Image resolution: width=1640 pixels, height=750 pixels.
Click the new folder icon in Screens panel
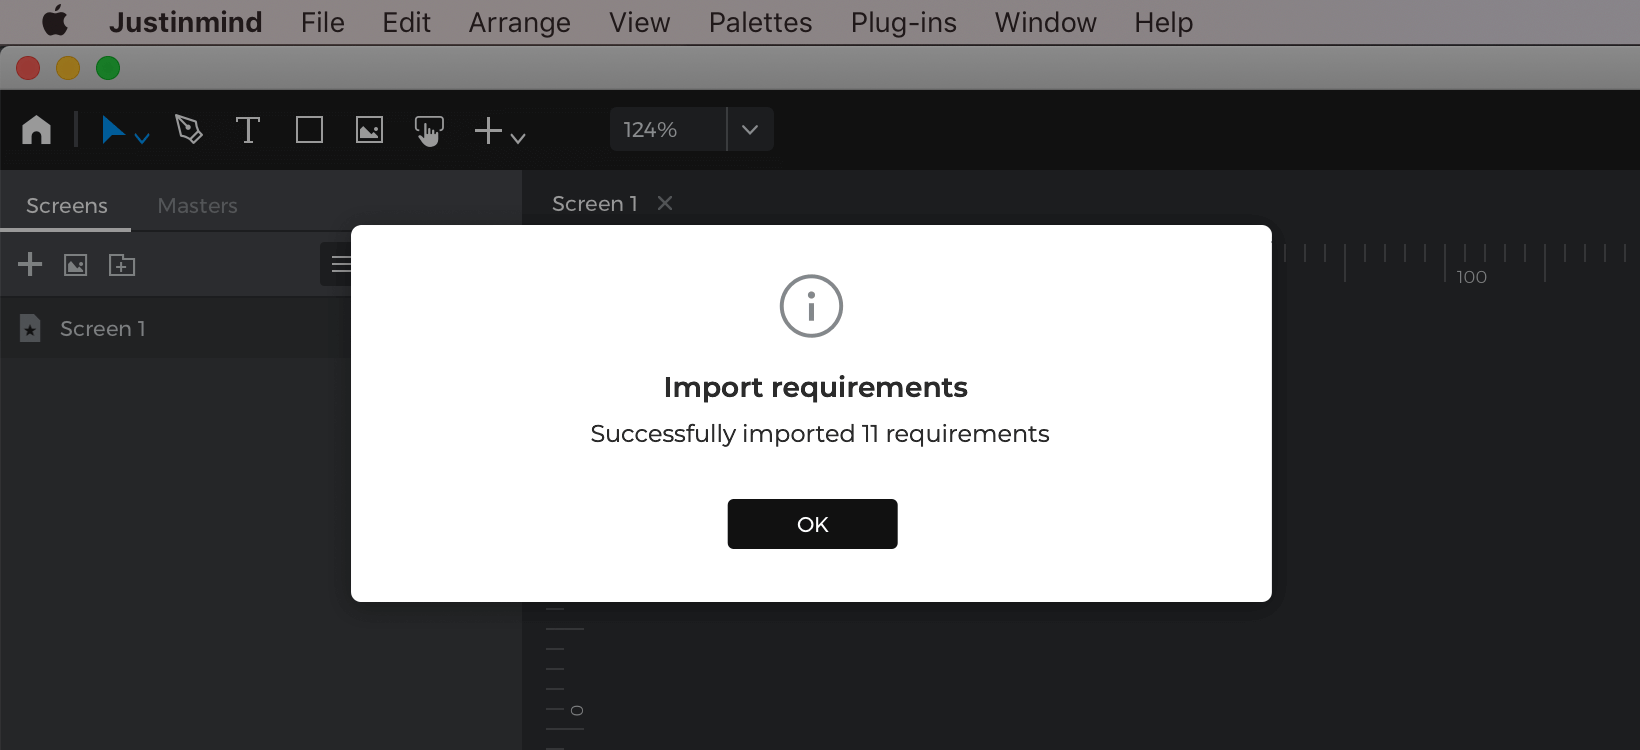[122, 265]
